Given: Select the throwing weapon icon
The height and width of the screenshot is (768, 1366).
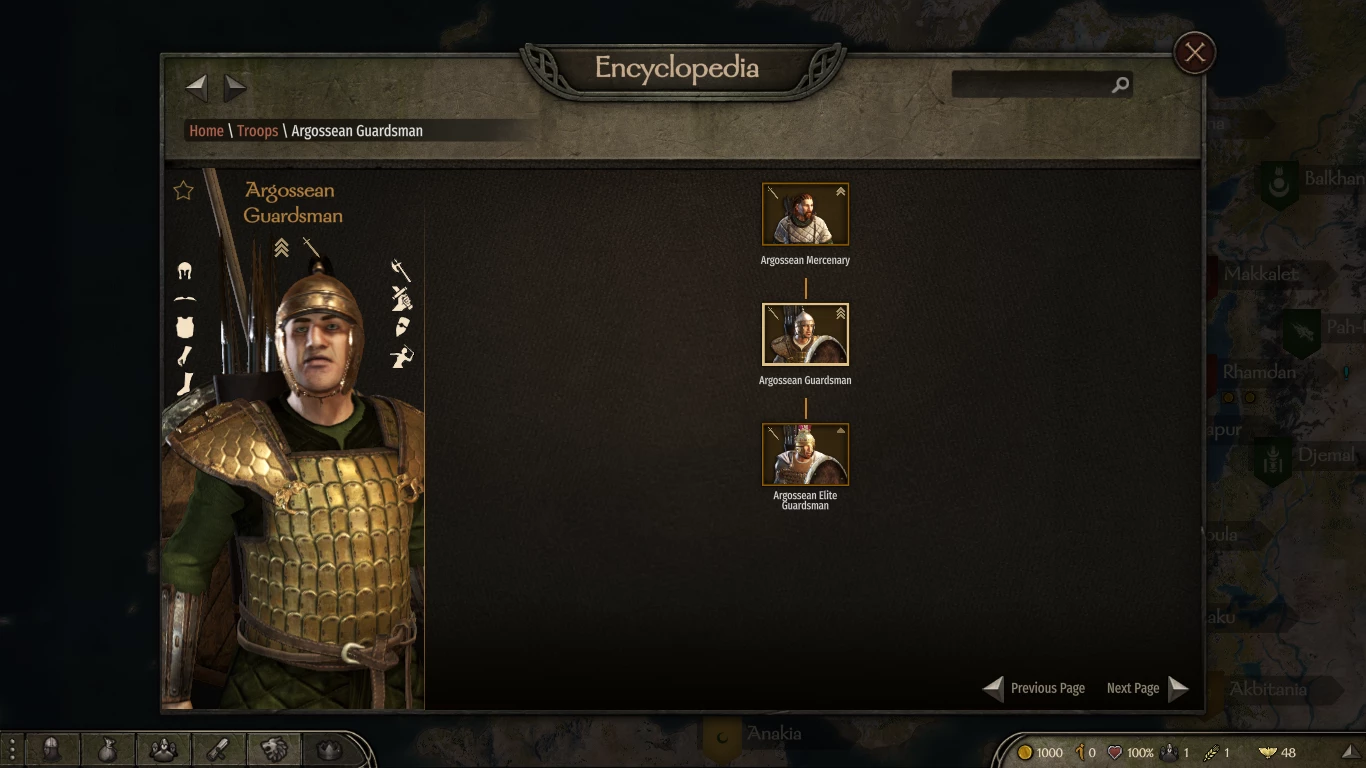Looking at the screenshot, I should pos(402,356).
